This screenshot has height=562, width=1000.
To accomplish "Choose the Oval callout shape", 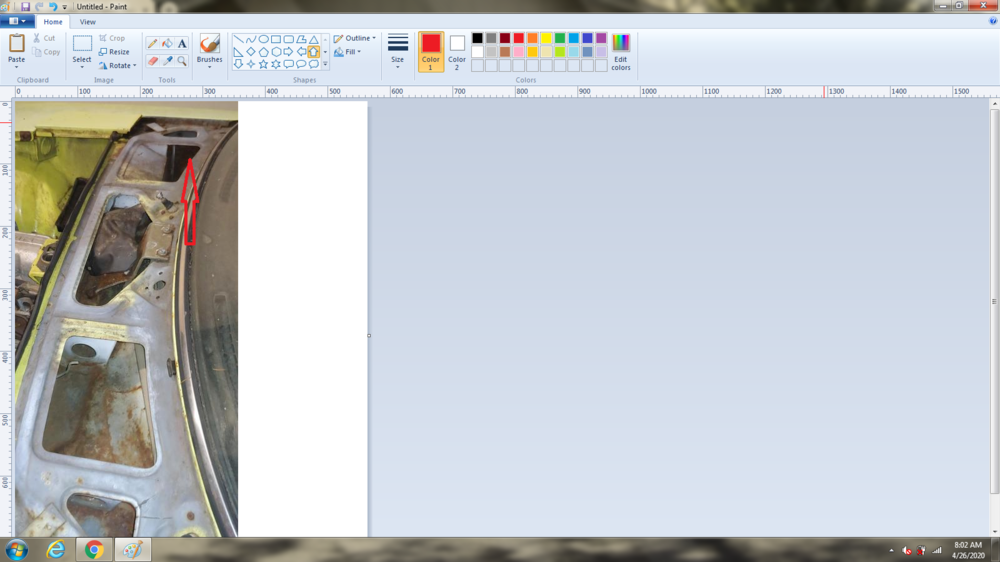I will click(301, 64).
